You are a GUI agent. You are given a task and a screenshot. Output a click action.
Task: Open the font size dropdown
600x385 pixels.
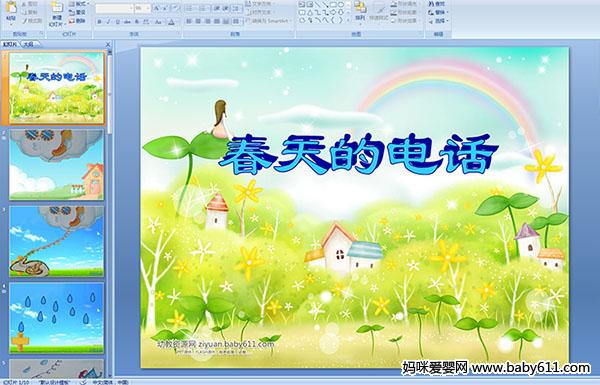pos(148,8)
